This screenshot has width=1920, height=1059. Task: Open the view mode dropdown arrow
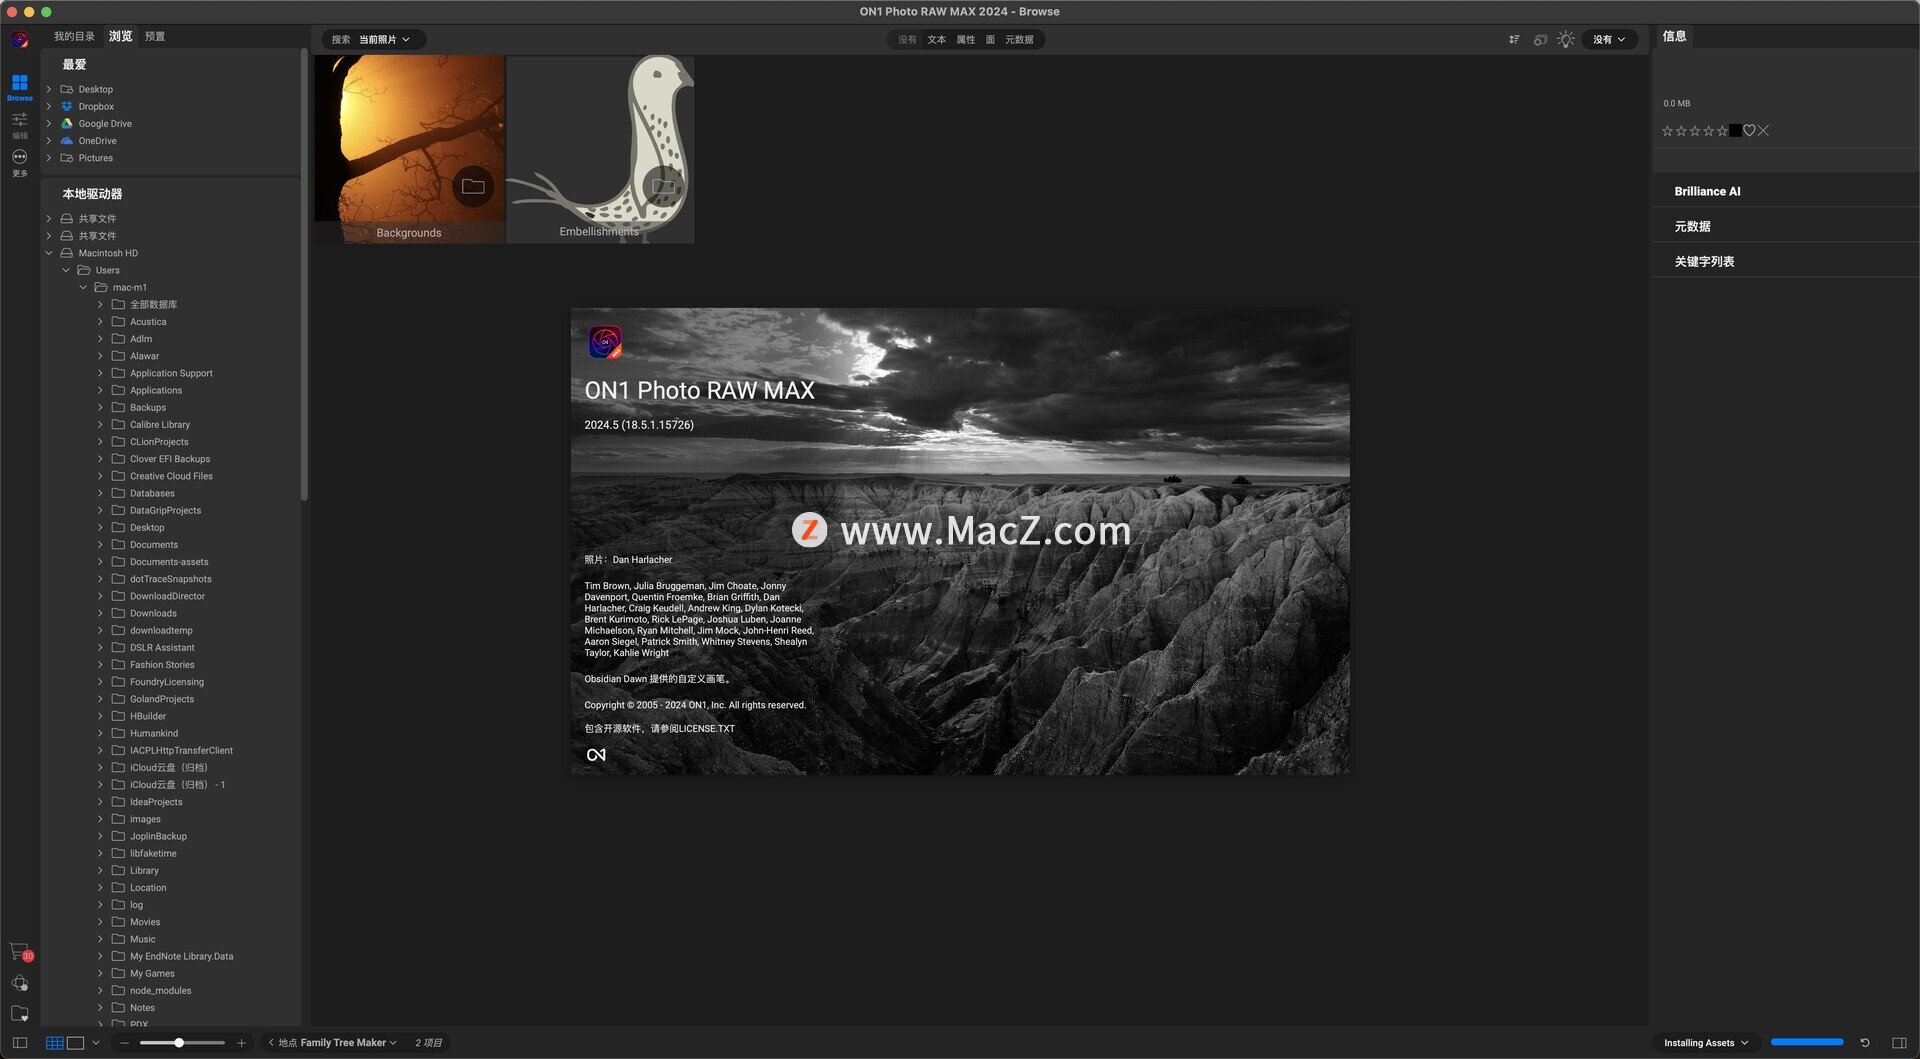pos(96,1042)
